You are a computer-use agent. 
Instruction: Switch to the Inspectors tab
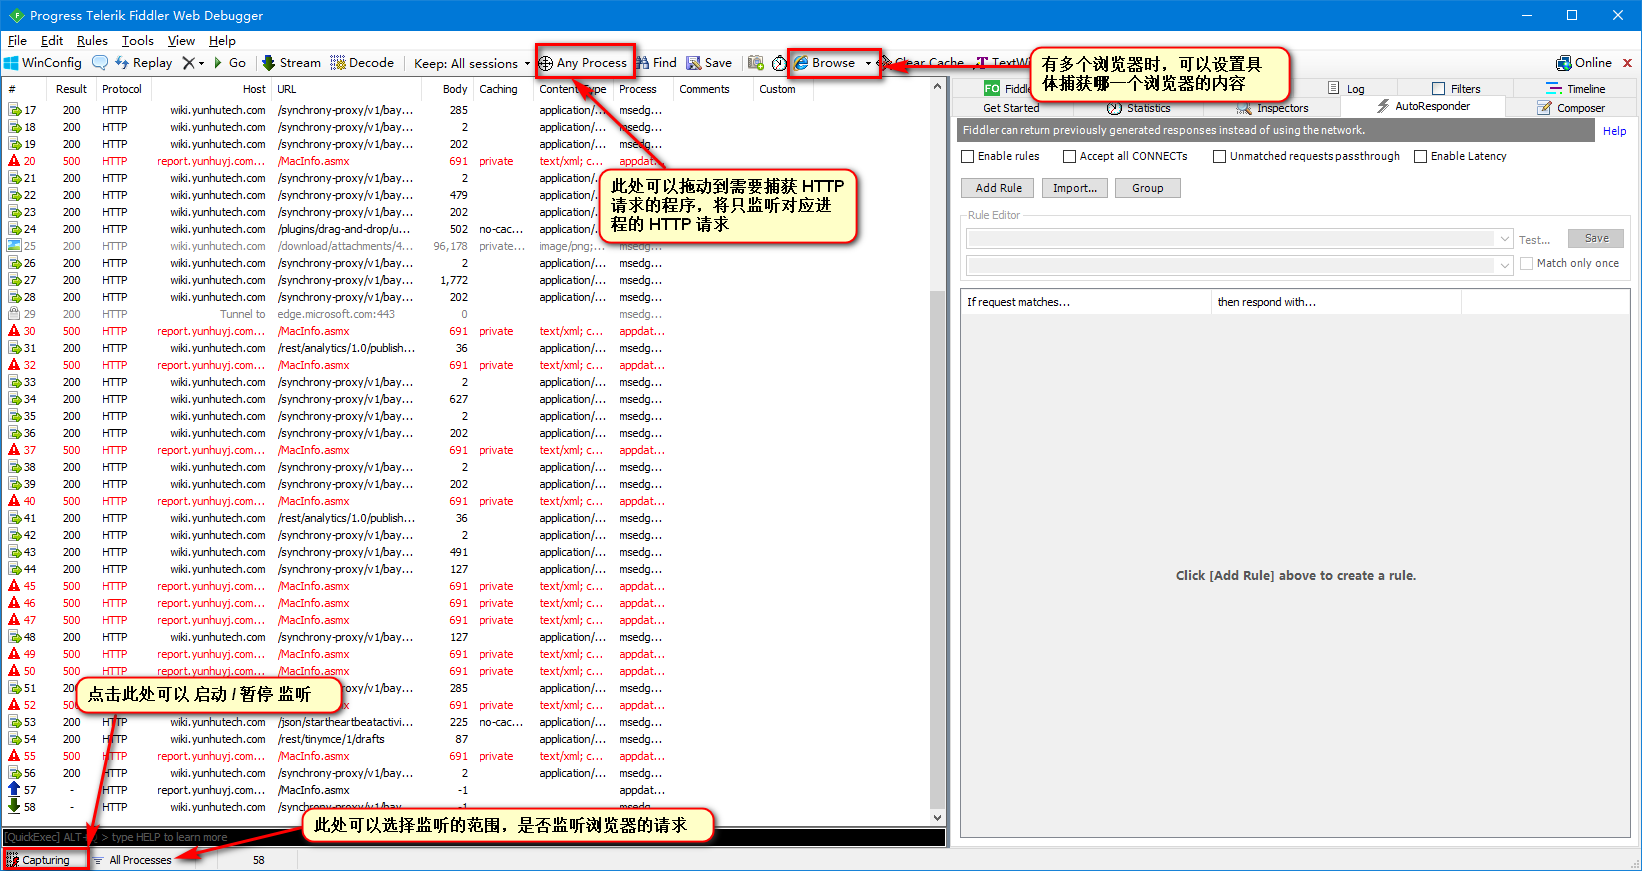[1272, 108]
